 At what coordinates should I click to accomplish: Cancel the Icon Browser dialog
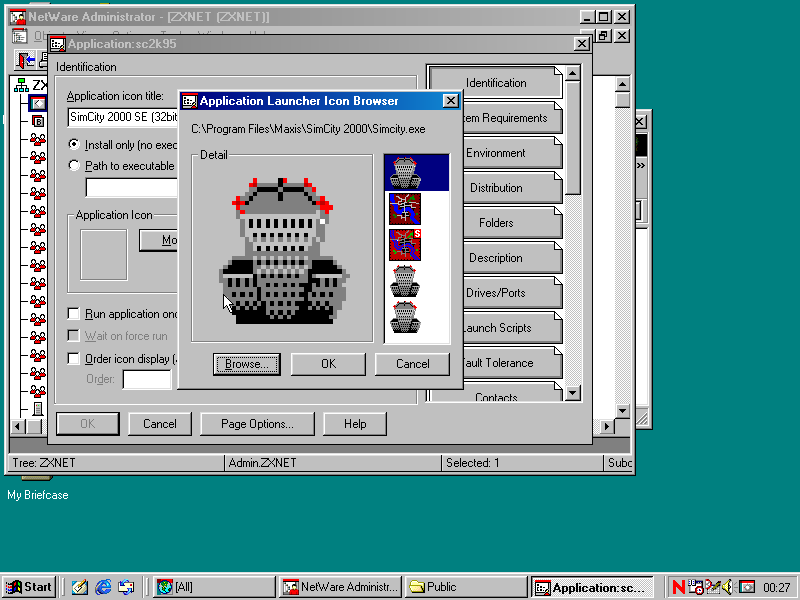click(413, 364)
